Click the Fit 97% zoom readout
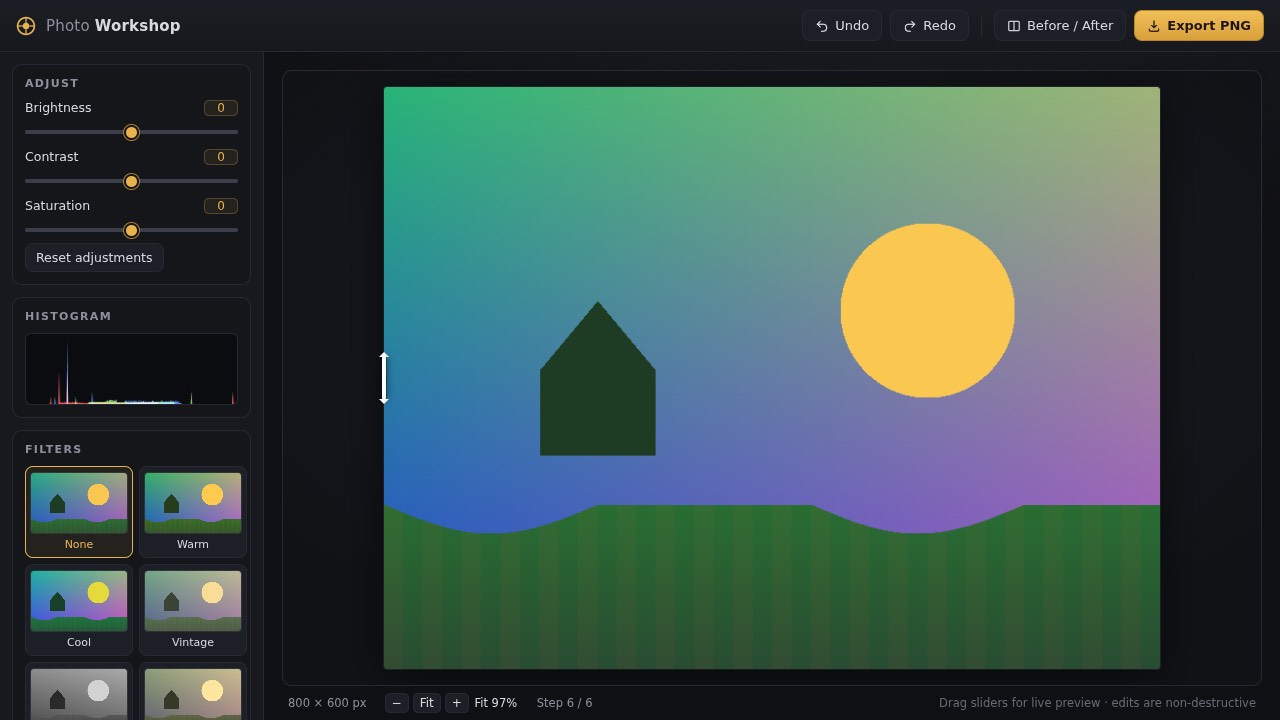The image size is (1280, 720). [x=496, y=703]
